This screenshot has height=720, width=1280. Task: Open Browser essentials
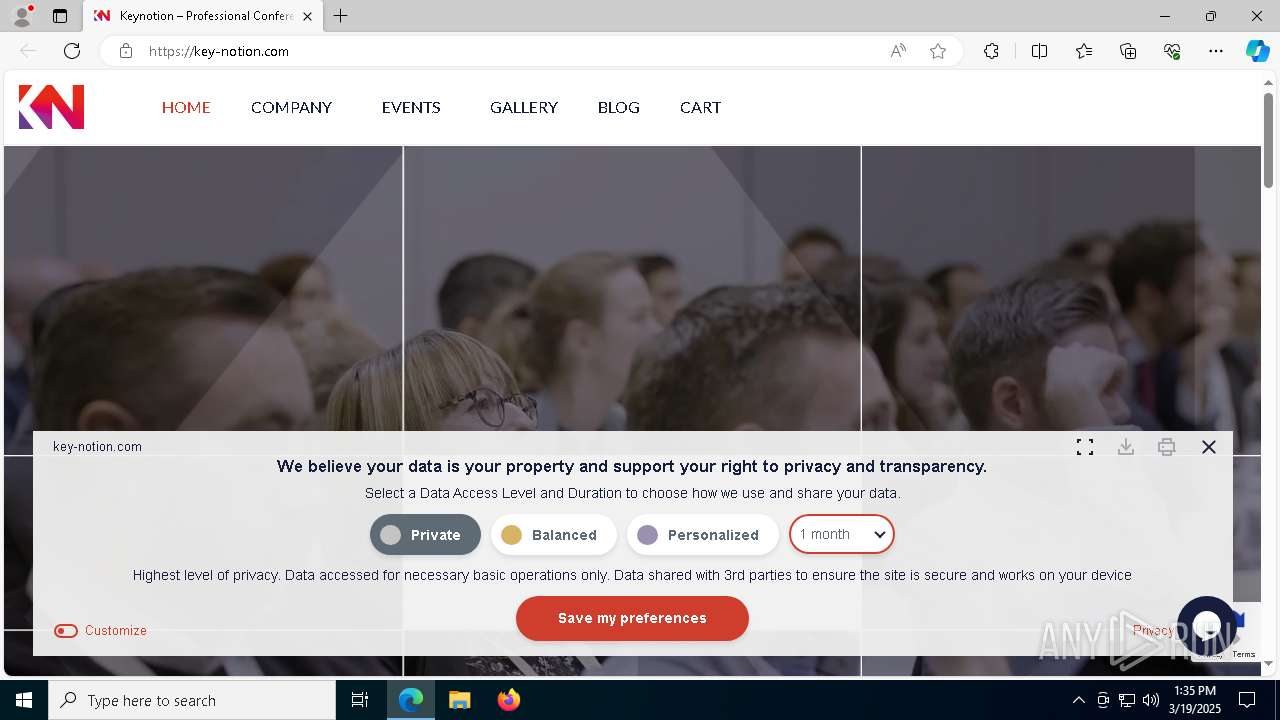(x=1172, y=51)
